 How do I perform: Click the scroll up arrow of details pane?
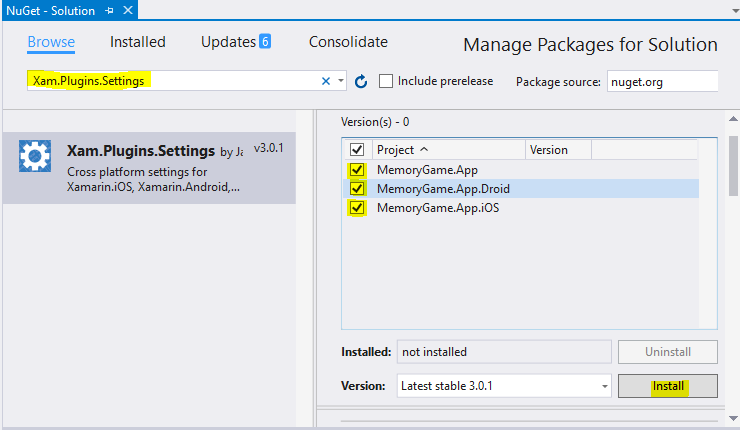(733, 119)
